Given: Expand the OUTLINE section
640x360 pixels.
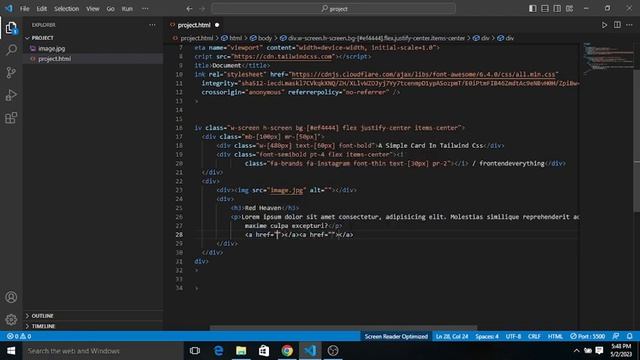Looking at the screenshot, I should pyautogui.click(x=93, y=316).
